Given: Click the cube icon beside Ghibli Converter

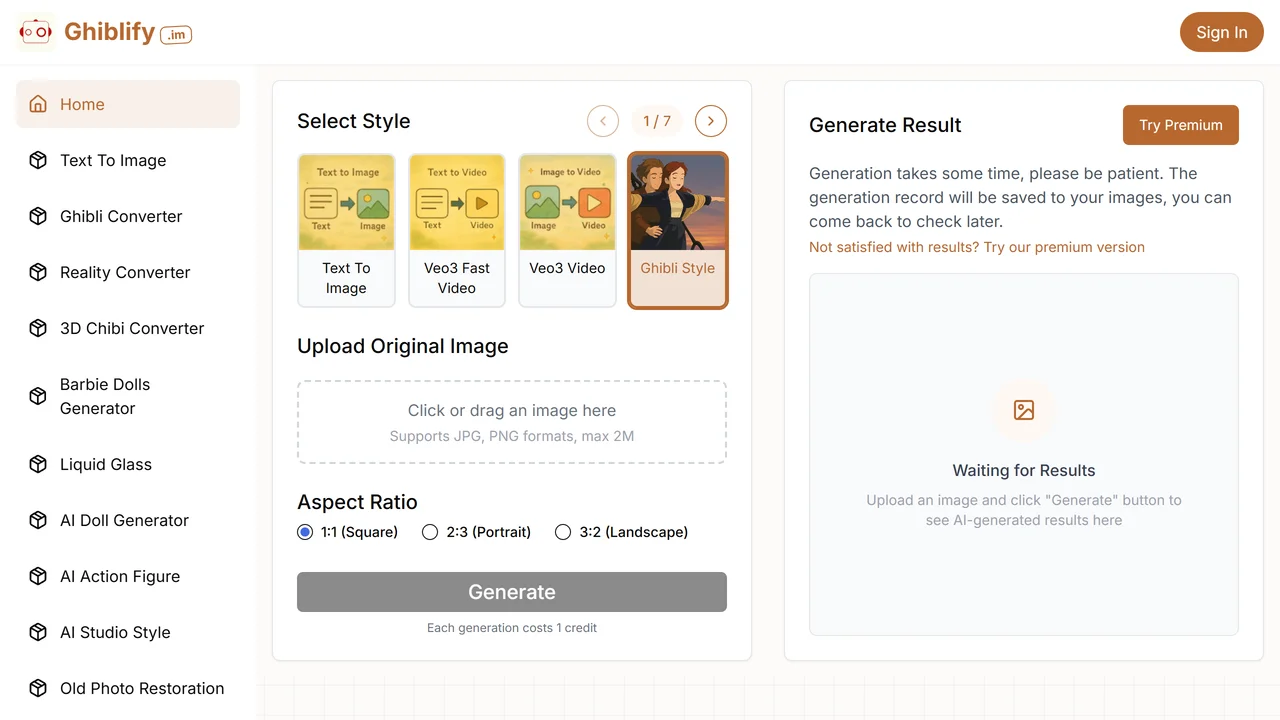Looking at the screenshot, I should 38,216.
